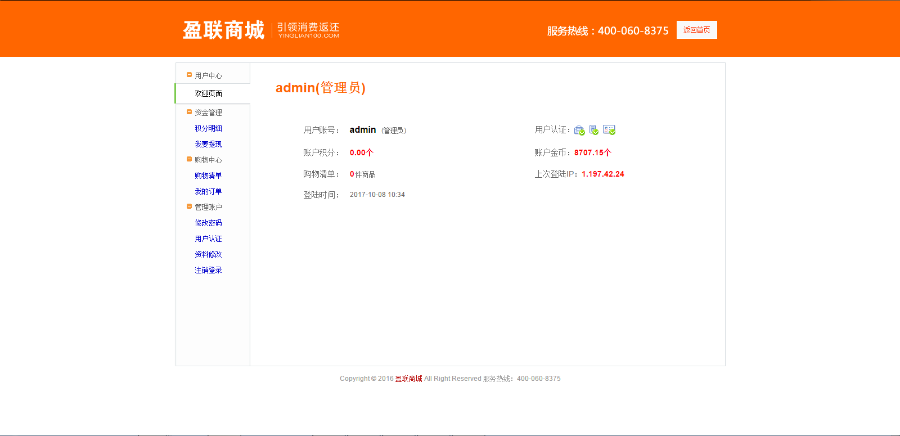Click the 盈联商城 logo in header

coord(223,30)
